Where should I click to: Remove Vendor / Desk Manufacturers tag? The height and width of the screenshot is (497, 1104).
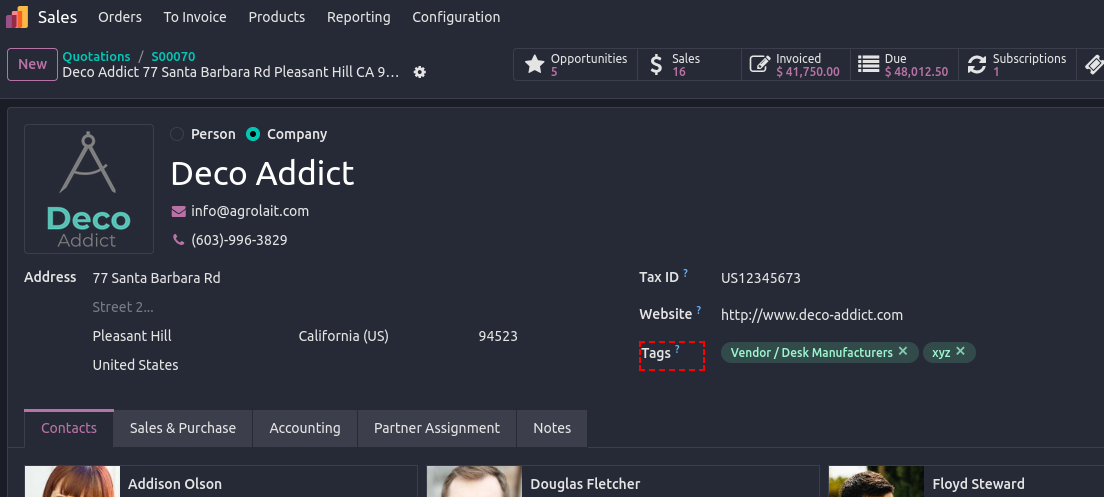coord(903,352)
